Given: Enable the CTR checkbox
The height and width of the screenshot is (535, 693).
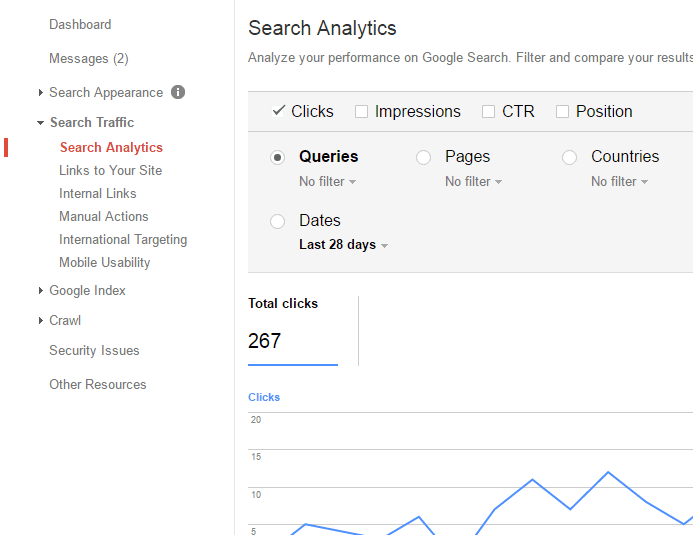Looking at the screenshot, I should pos(489,112).
